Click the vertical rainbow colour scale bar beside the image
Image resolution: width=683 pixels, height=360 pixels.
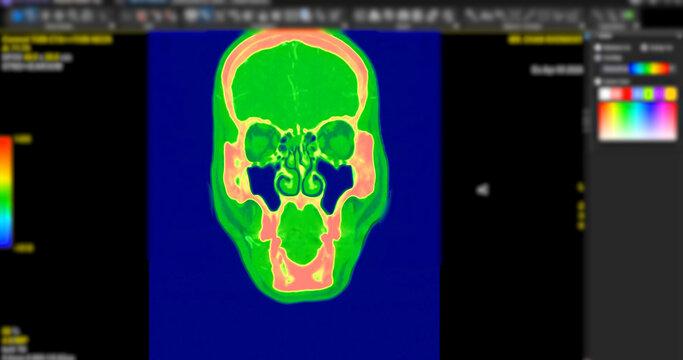[x=6, y=192]
